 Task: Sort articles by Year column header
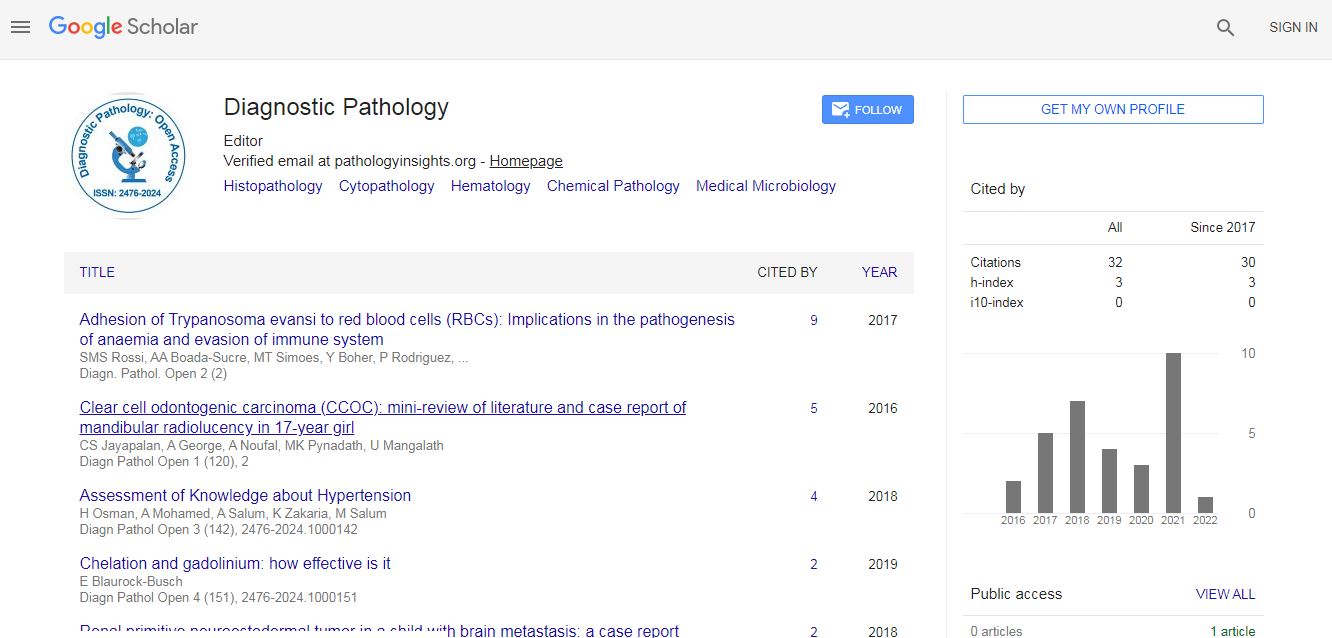pyautogui.click(x=879, y=272)
